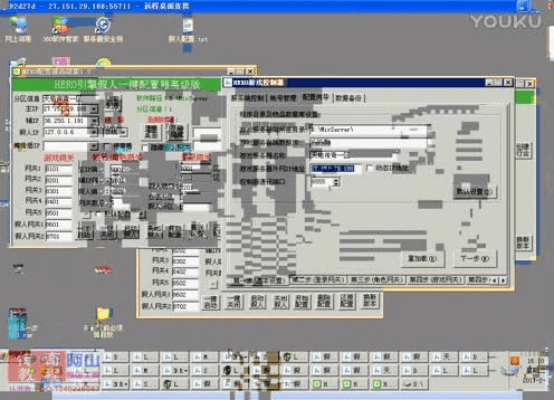Click the 假人网关2 field showing 8702
This screenshot has height=400, width=554.
[x=186, y=306]
